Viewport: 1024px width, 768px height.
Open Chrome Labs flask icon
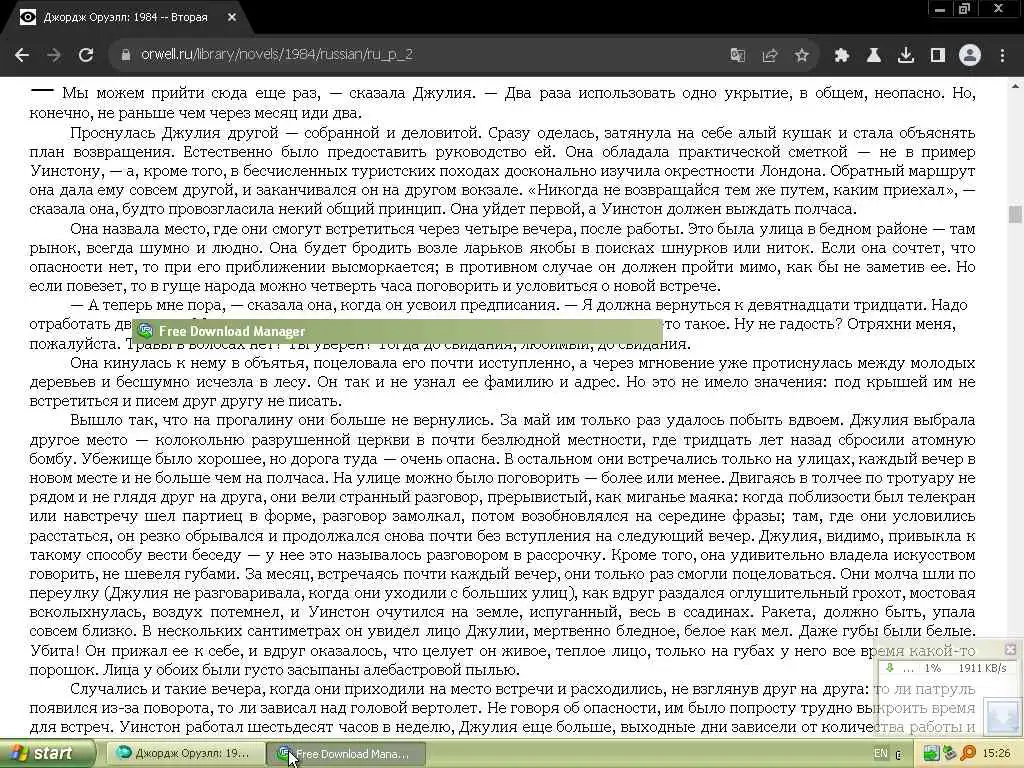coord(873,55)
